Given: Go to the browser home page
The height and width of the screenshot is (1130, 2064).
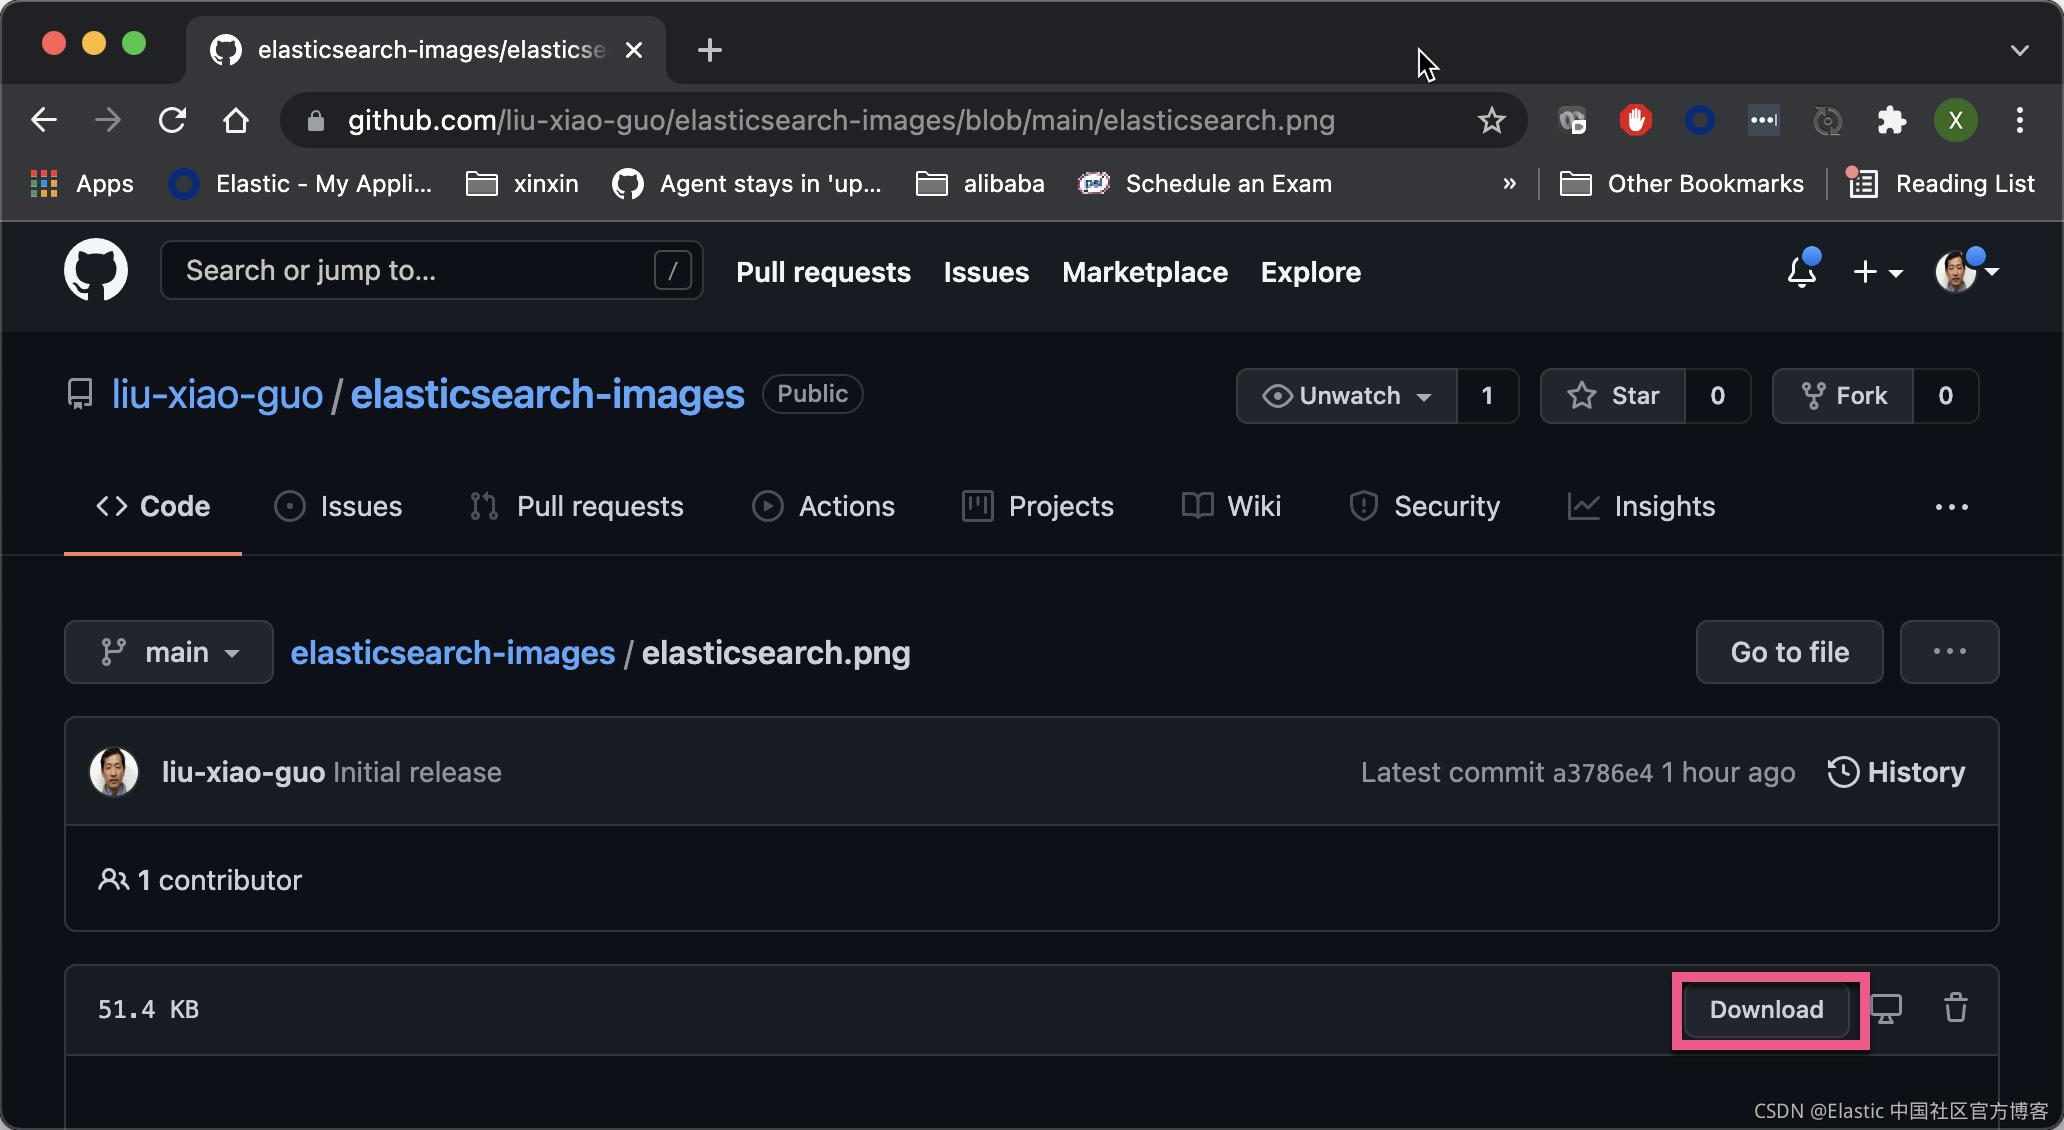Looking at the screenshot, I should tap(236, 120).
